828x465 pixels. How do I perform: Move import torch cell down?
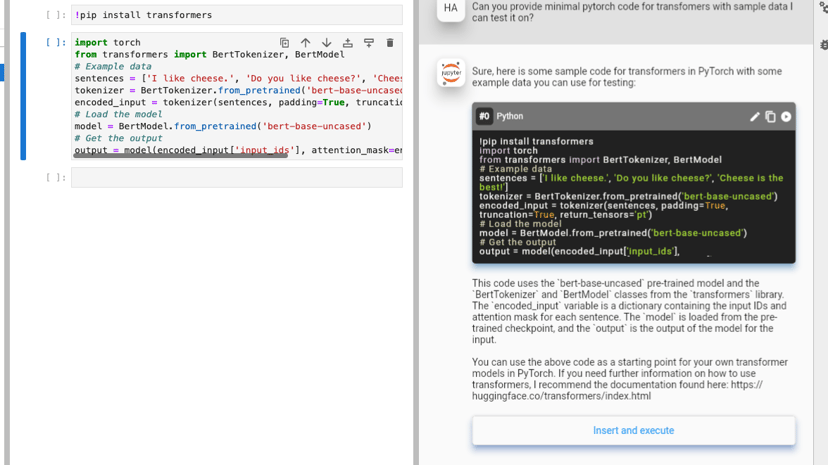point(326,43)
